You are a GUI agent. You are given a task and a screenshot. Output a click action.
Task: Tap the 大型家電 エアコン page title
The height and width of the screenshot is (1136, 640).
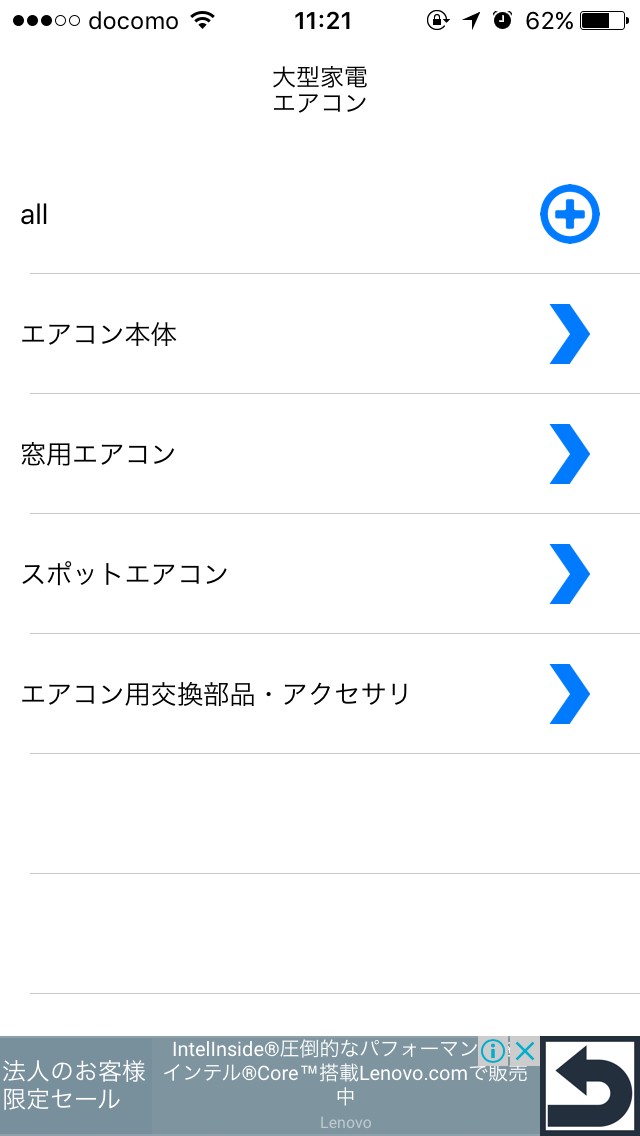(x=320, y=90)
